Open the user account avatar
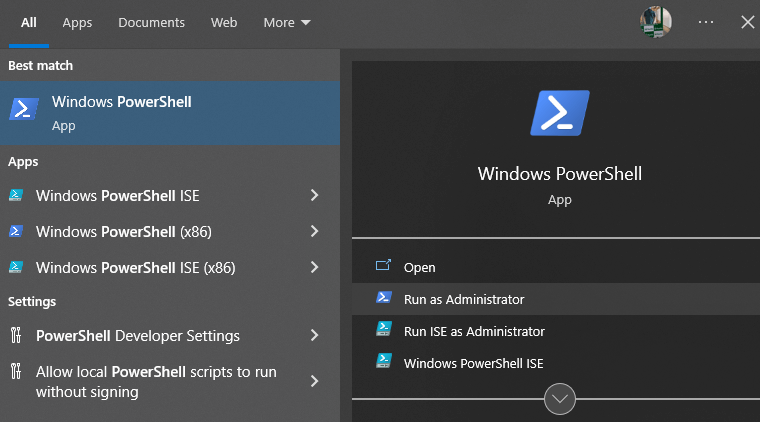The height and width of the screenshot is (422, 760). tap(655, 22)
